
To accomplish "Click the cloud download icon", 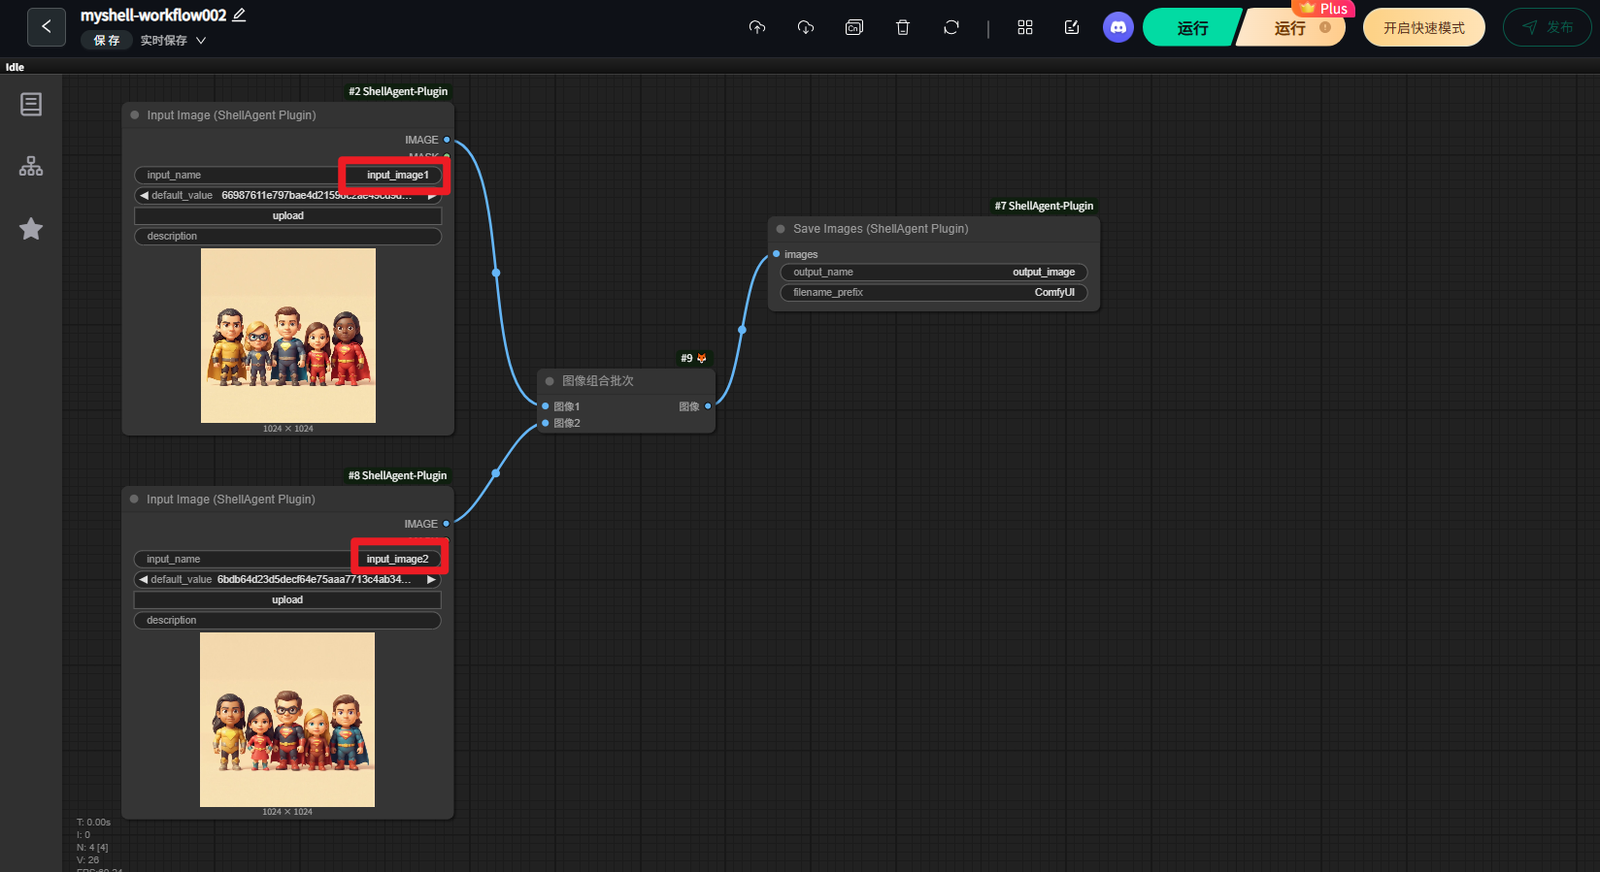I will click(x=805, y=28).
